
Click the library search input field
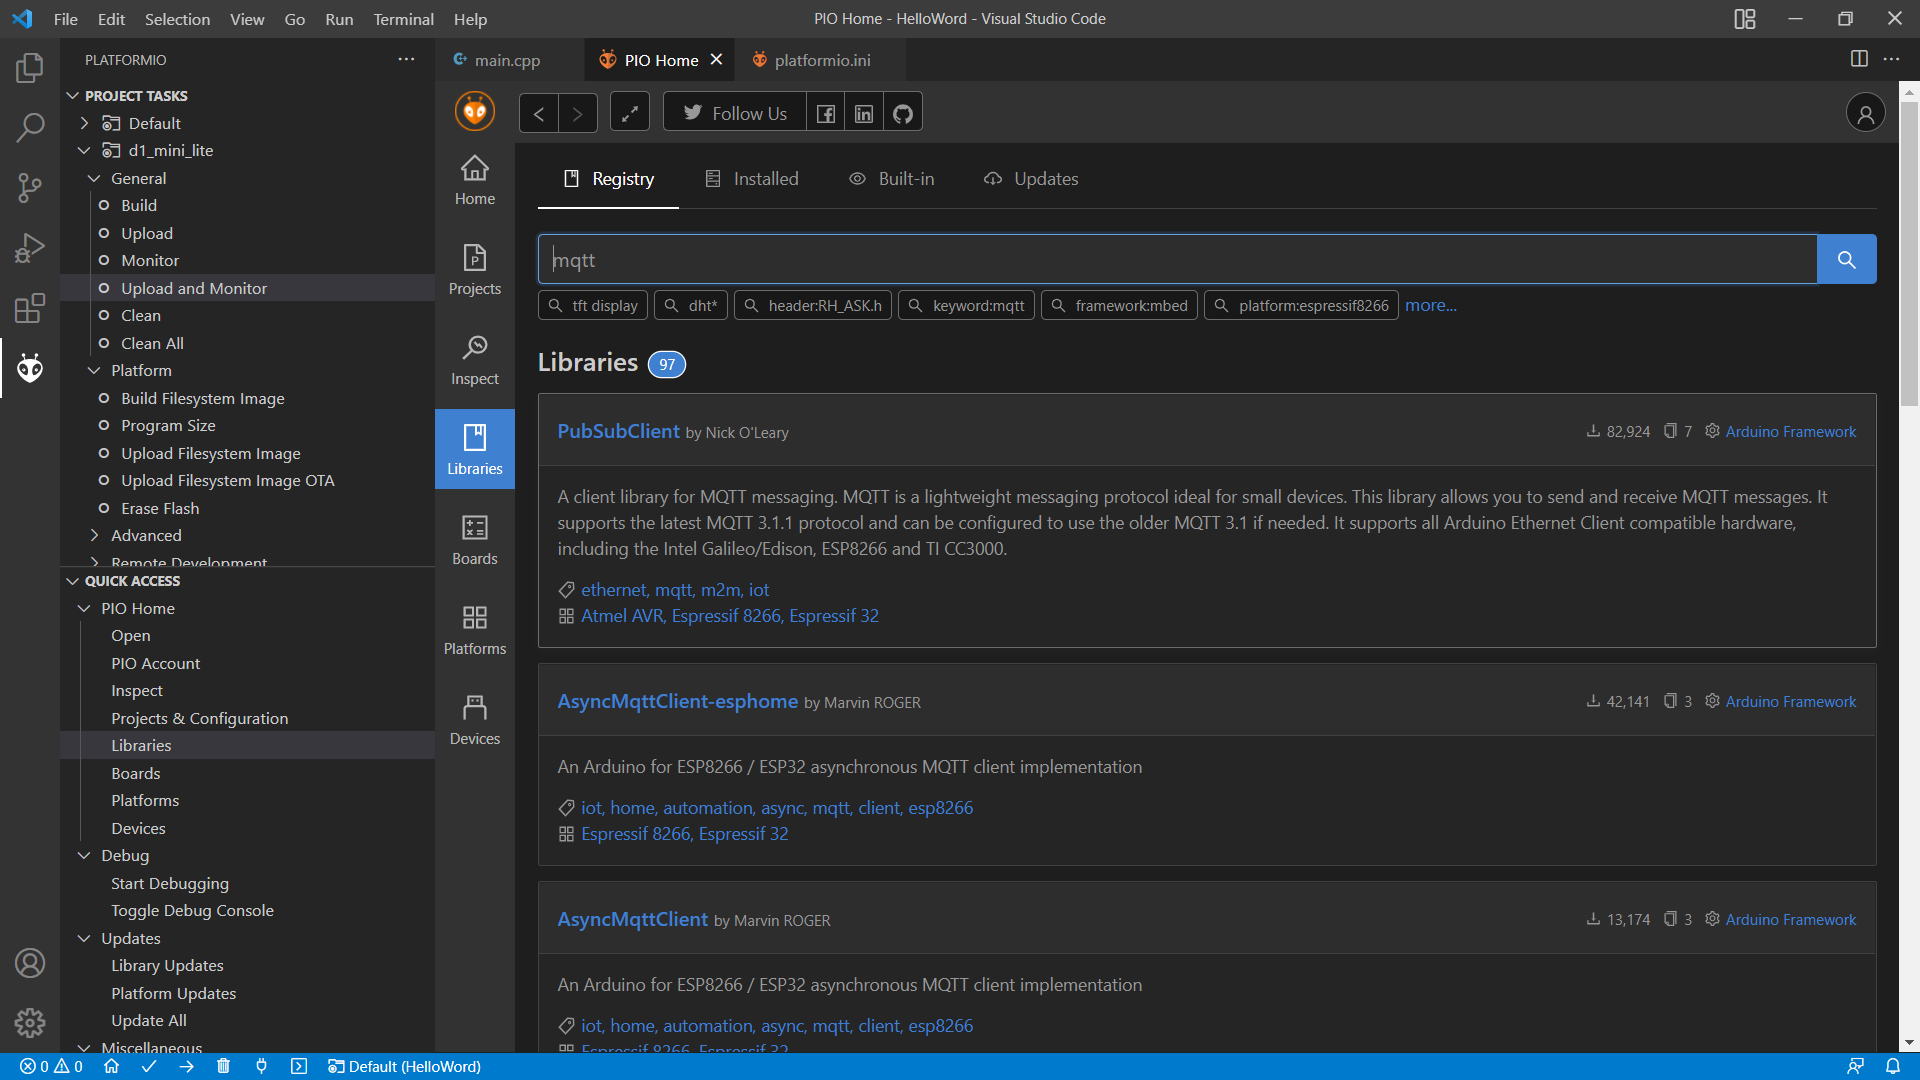(1177, 260)
